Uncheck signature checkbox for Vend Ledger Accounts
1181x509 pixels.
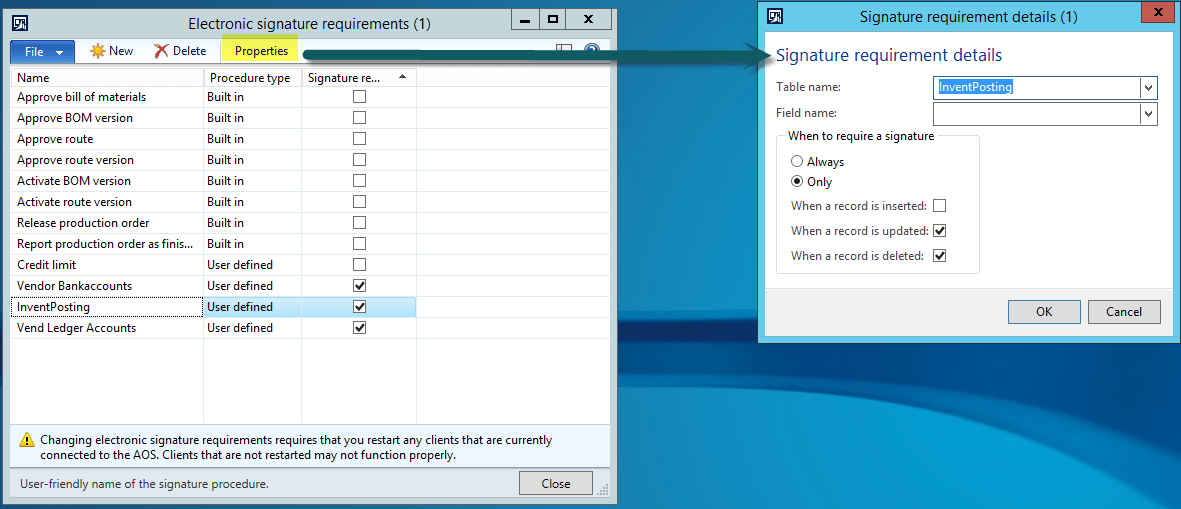[x=359, y=328]
